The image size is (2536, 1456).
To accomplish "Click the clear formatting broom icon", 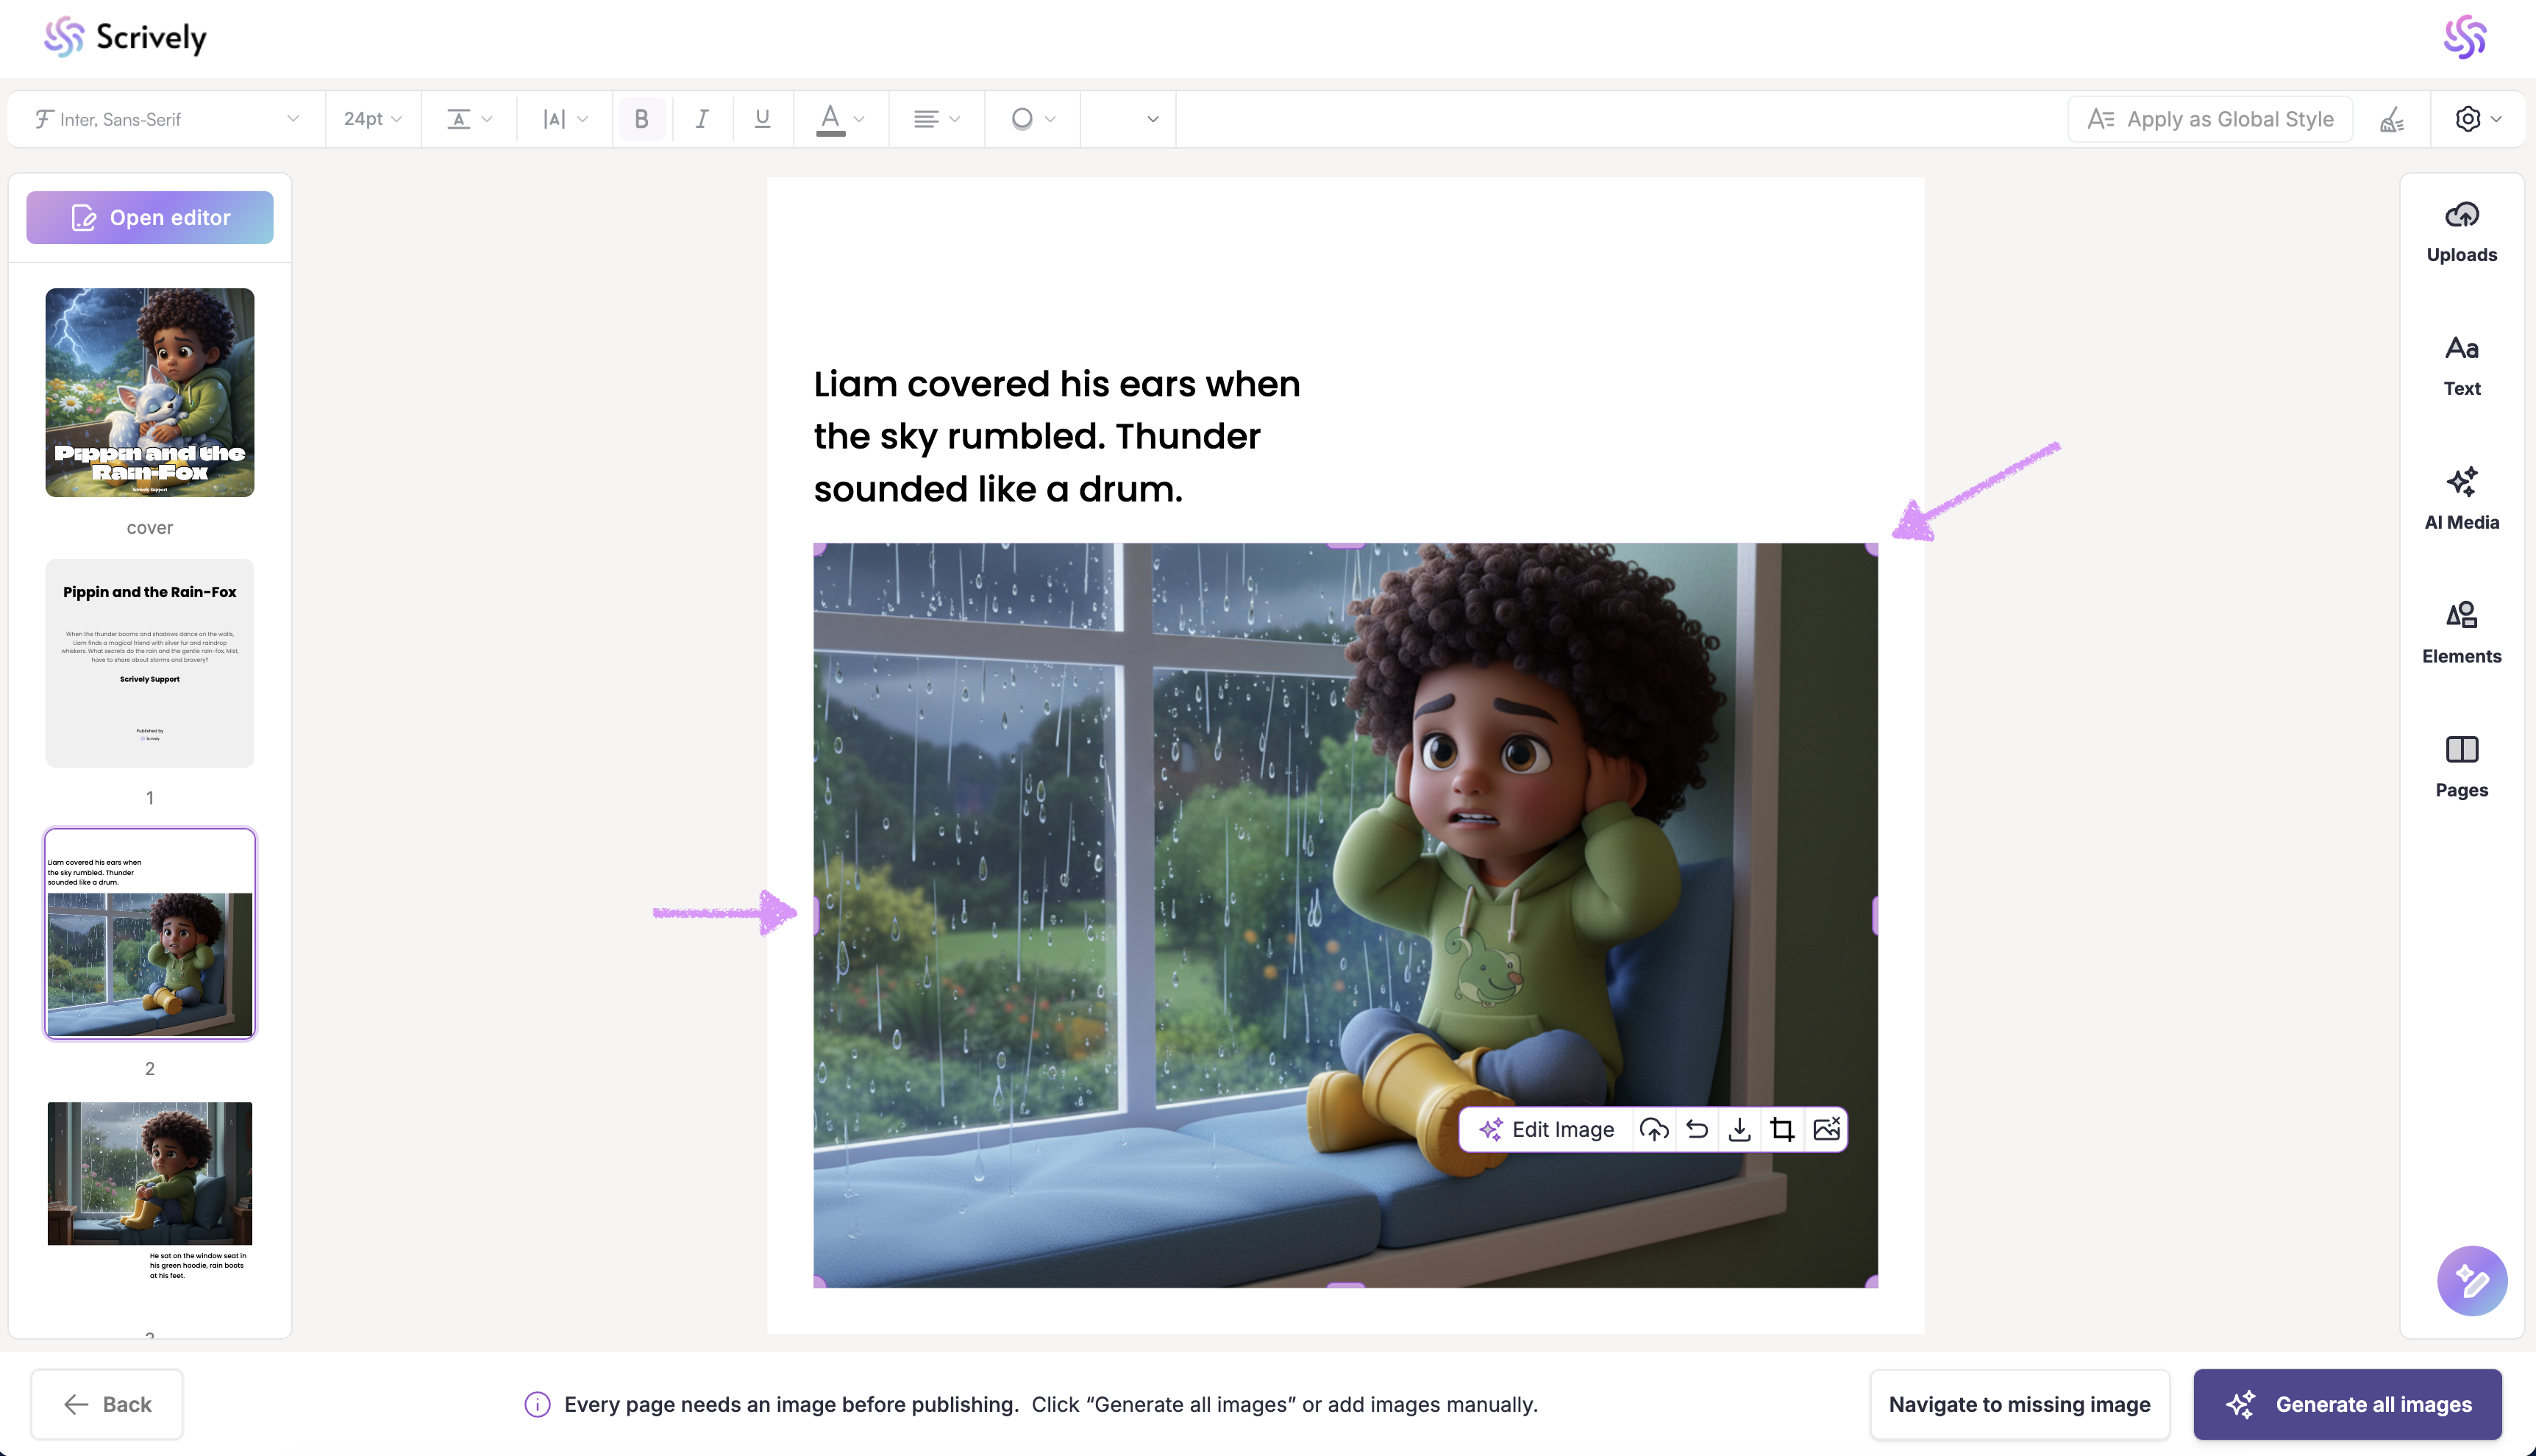I will [x=2391, y=119].
